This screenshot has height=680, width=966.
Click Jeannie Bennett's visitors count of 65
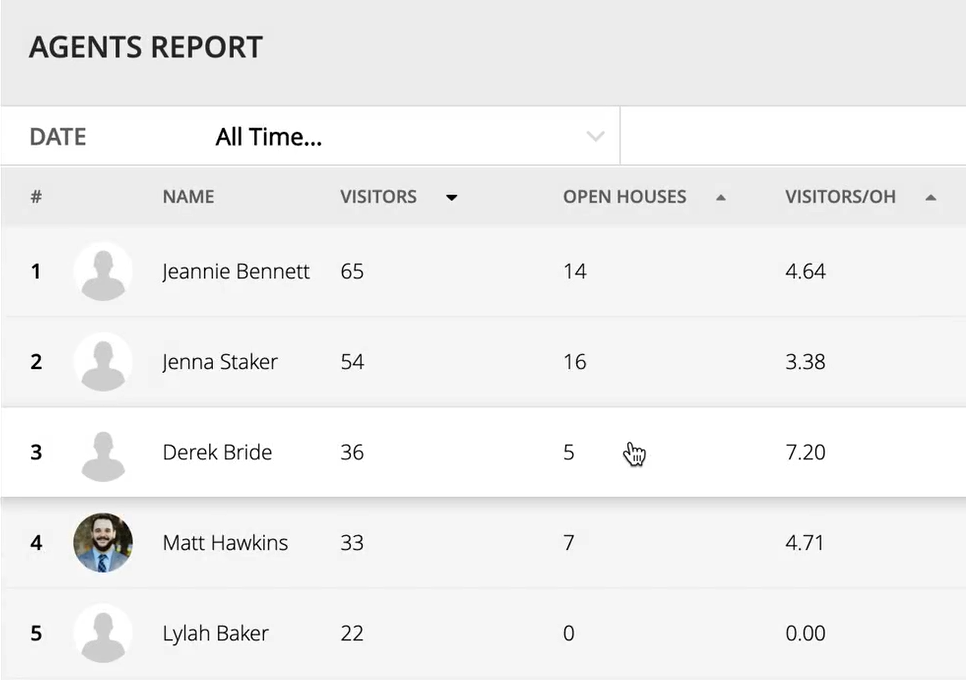coord(352,271)
